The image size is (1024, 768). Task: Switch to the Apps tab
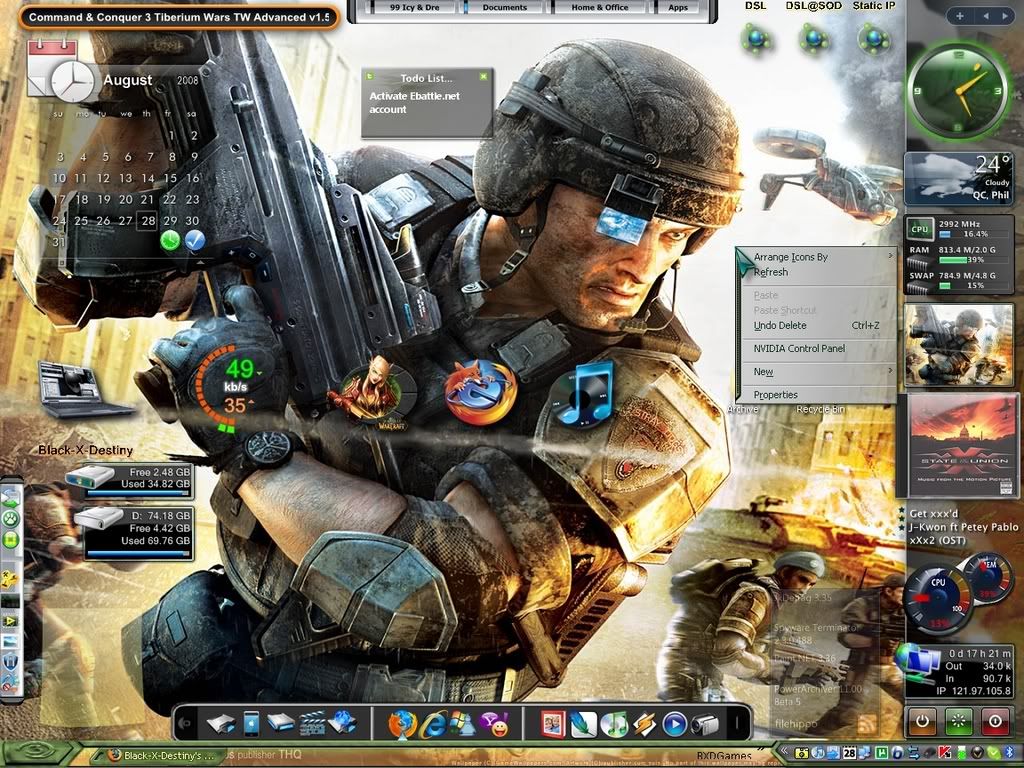pyautogui.click(x=677, y=7)
